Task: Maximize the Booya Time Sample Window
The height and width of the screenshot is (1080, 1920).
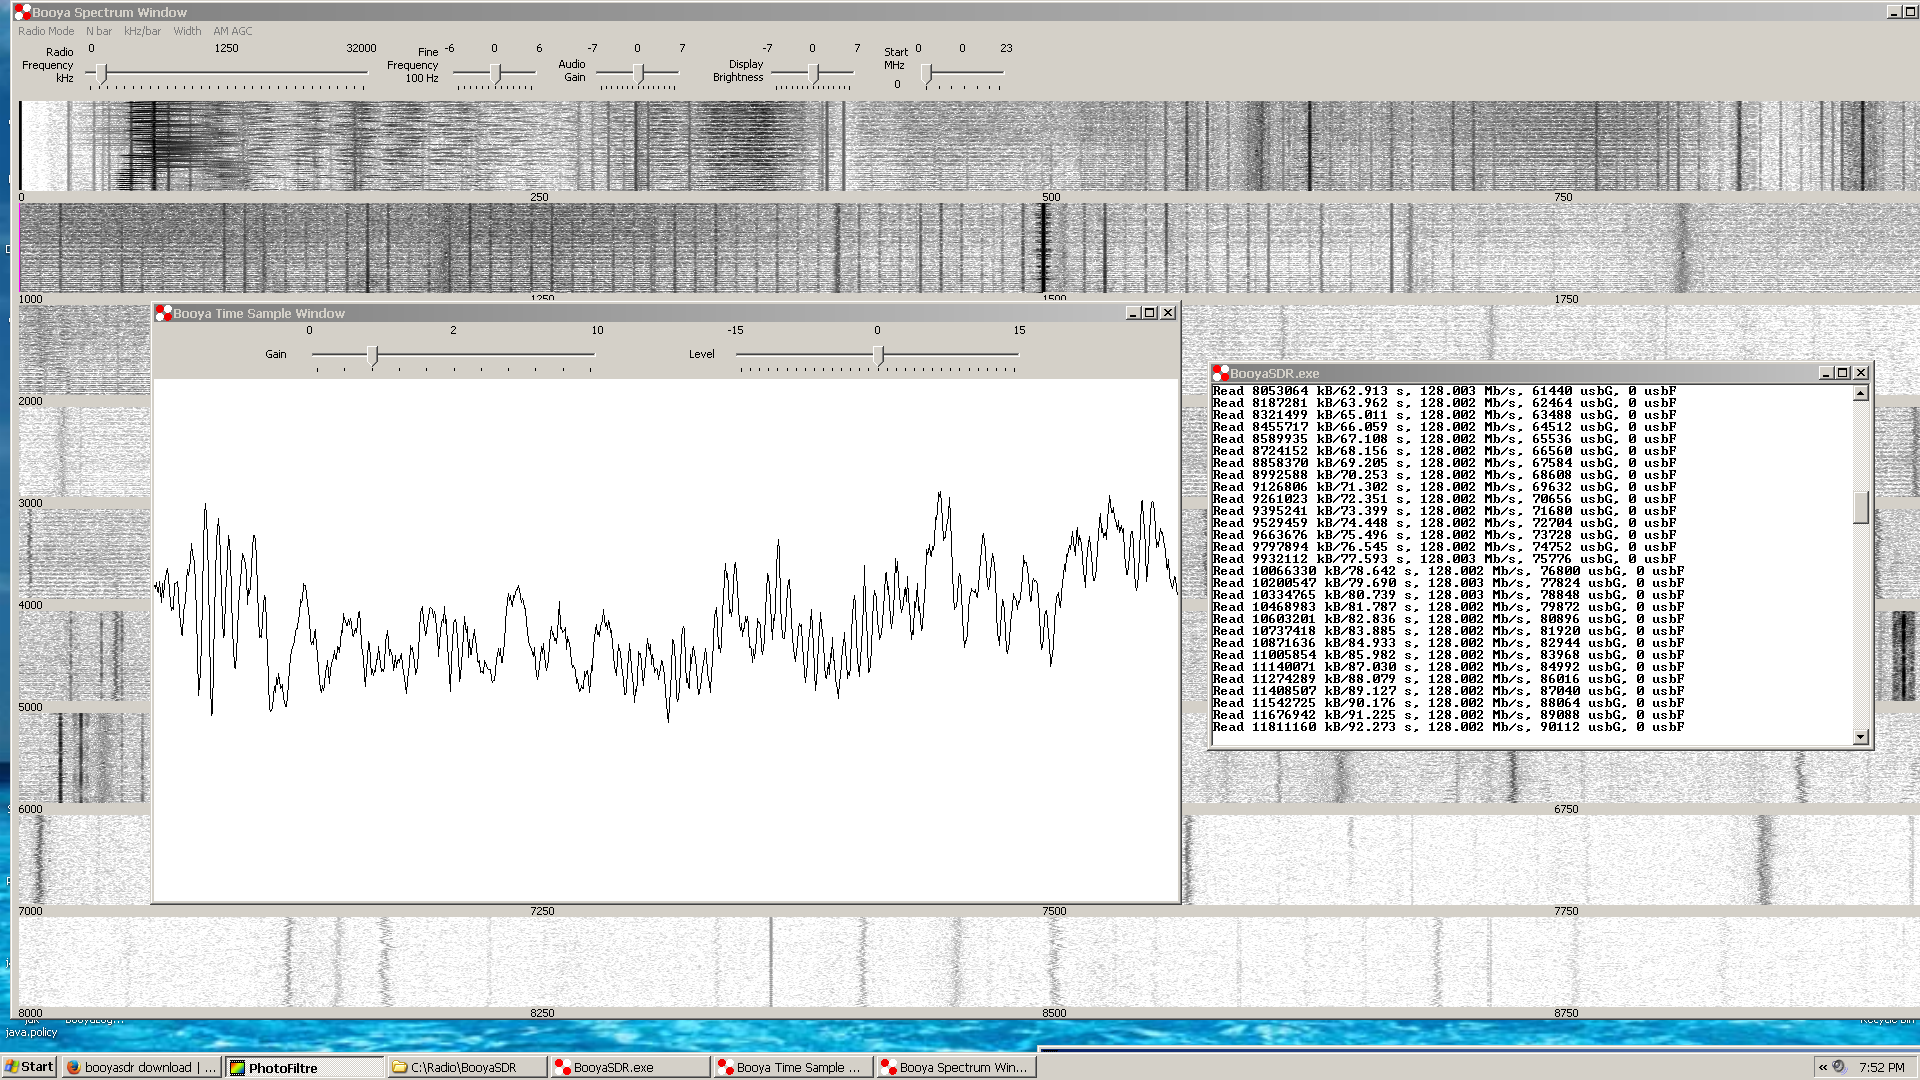Action: coord(1150,313)
